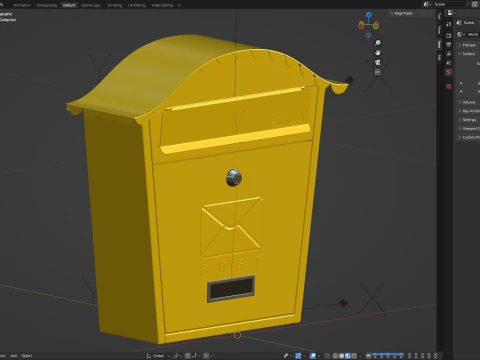Open the scene browse dropdown icon
This screenshot has width=480, height=360.
click(x=427, y=4)
